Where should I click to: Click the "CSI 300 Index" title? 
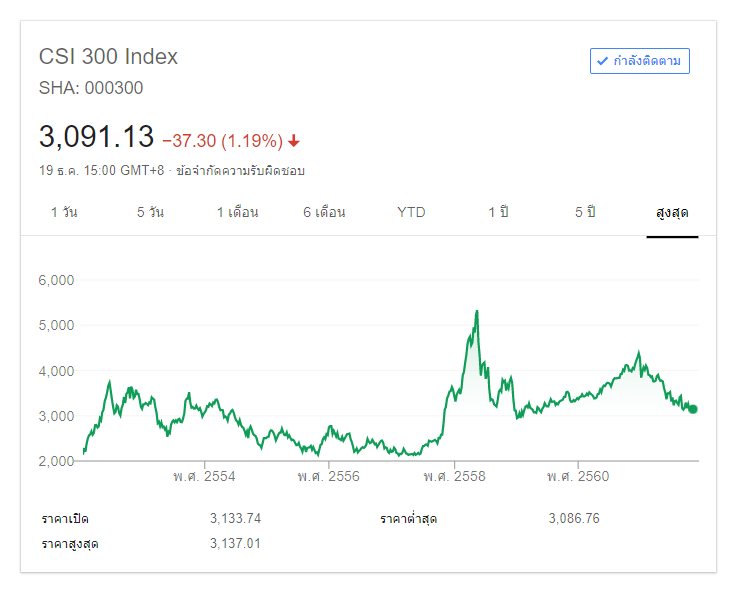(x=108, y=57)
